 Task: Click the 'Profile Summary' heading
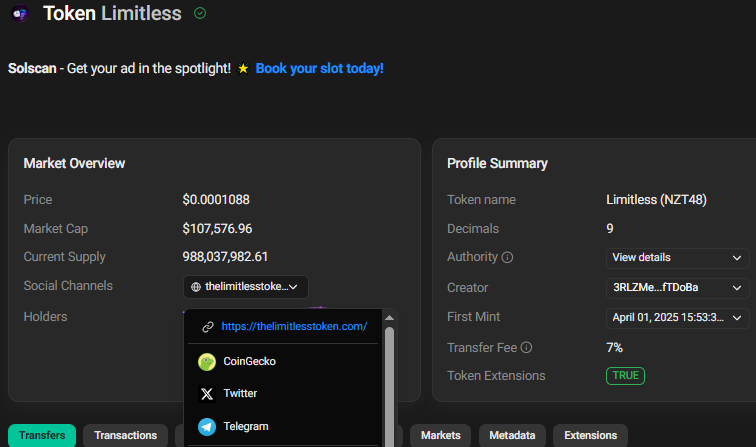click(x=498, y=163)
